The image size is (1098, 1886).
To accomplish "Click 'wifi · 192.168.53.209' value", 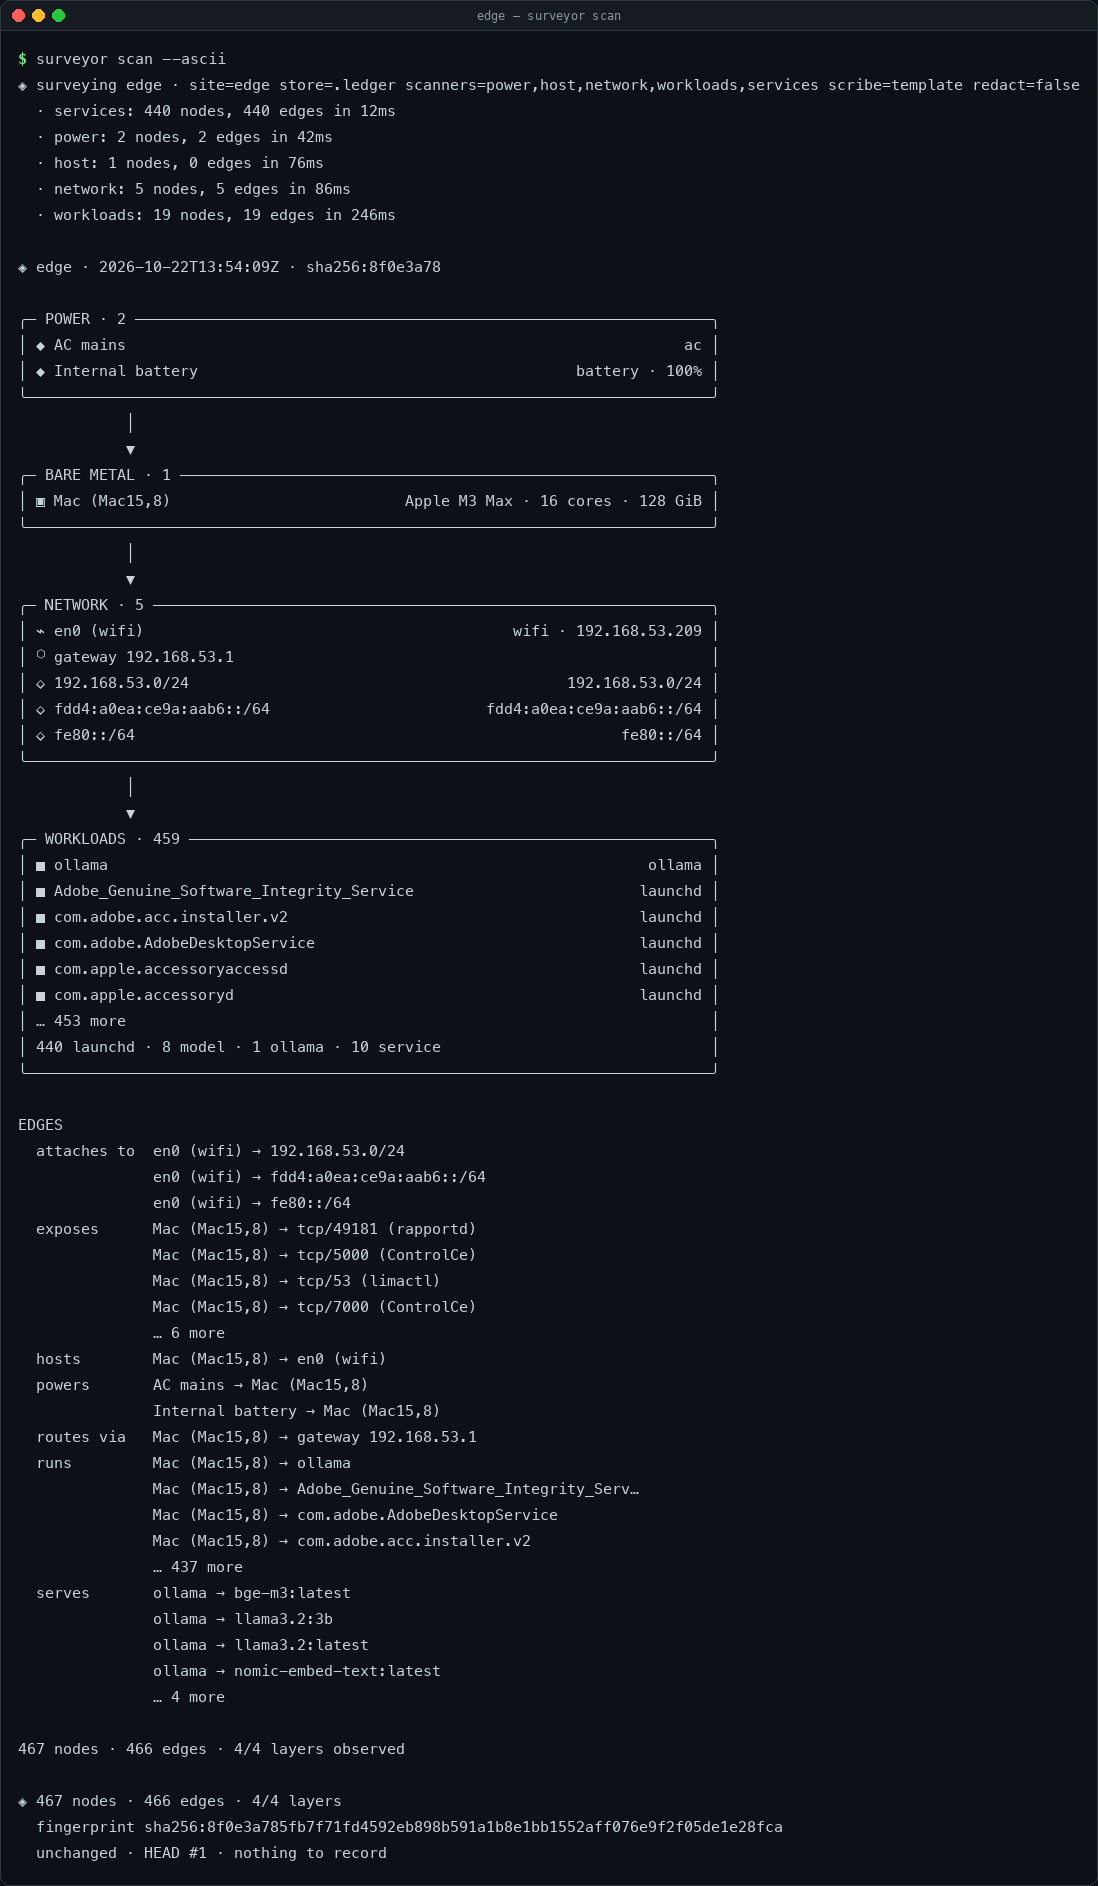I will 607,631.
